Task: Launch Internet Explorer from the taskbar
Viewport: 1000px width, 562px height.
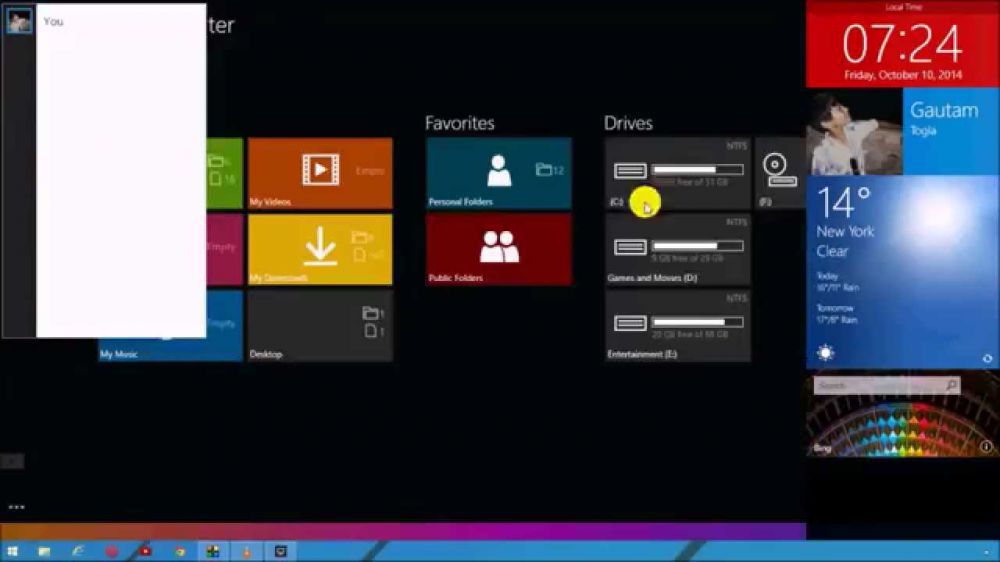Action: click(78, 551)
